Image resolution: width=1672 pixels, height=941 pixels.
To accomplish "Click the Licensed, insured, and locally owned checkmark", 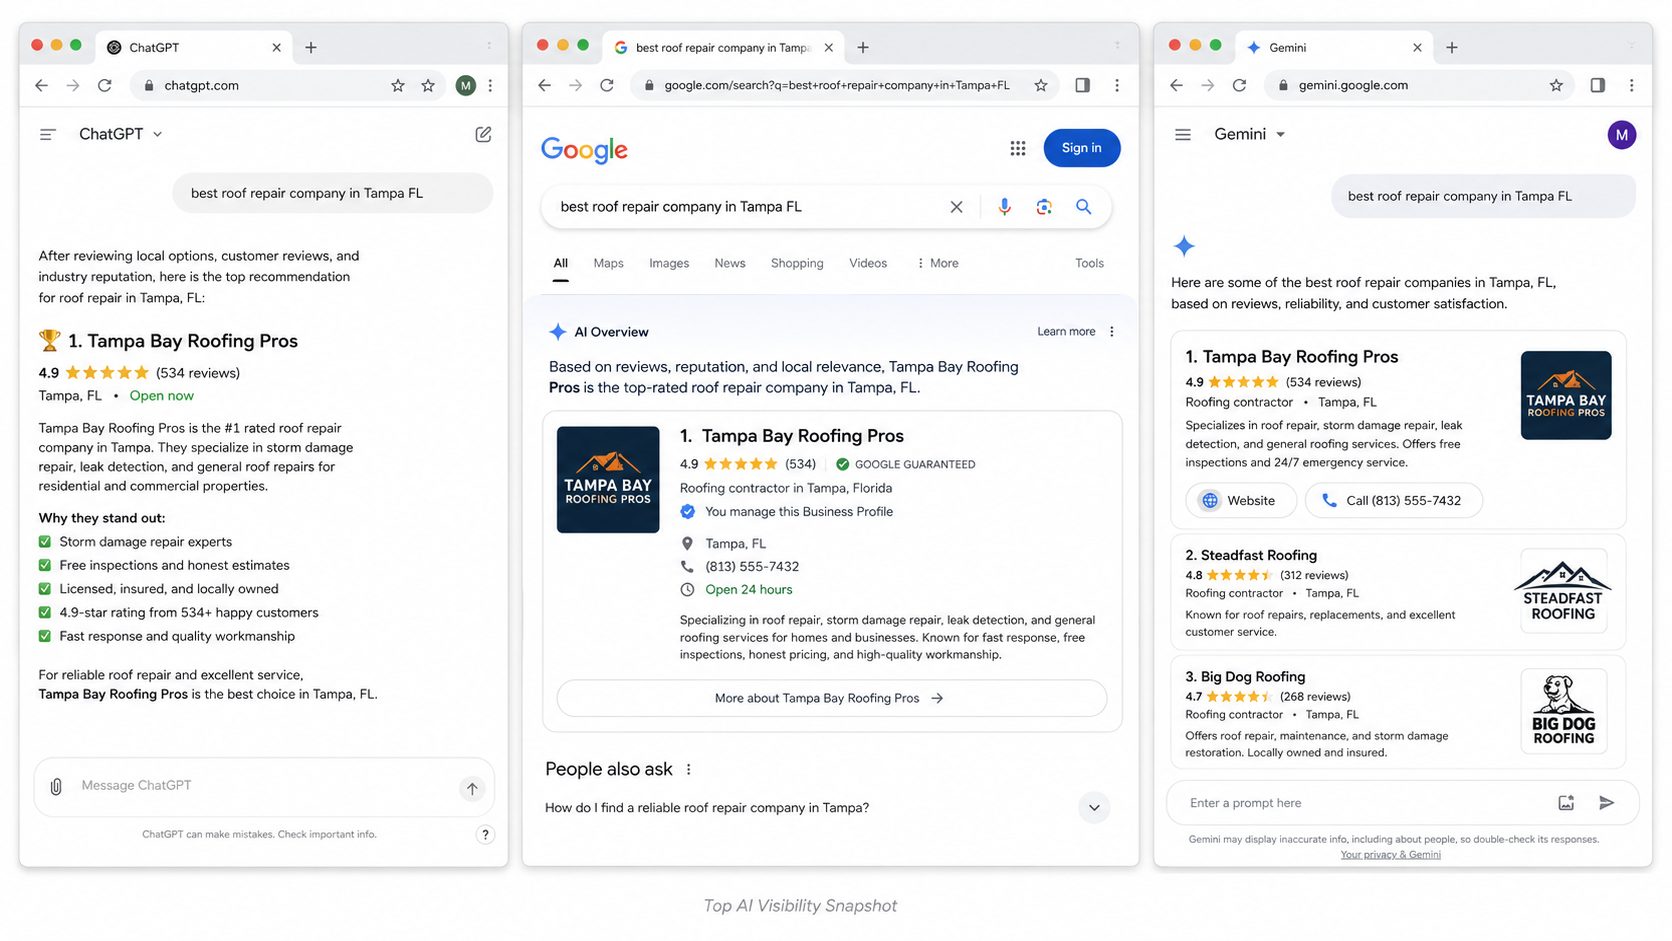I will [44, 589].
